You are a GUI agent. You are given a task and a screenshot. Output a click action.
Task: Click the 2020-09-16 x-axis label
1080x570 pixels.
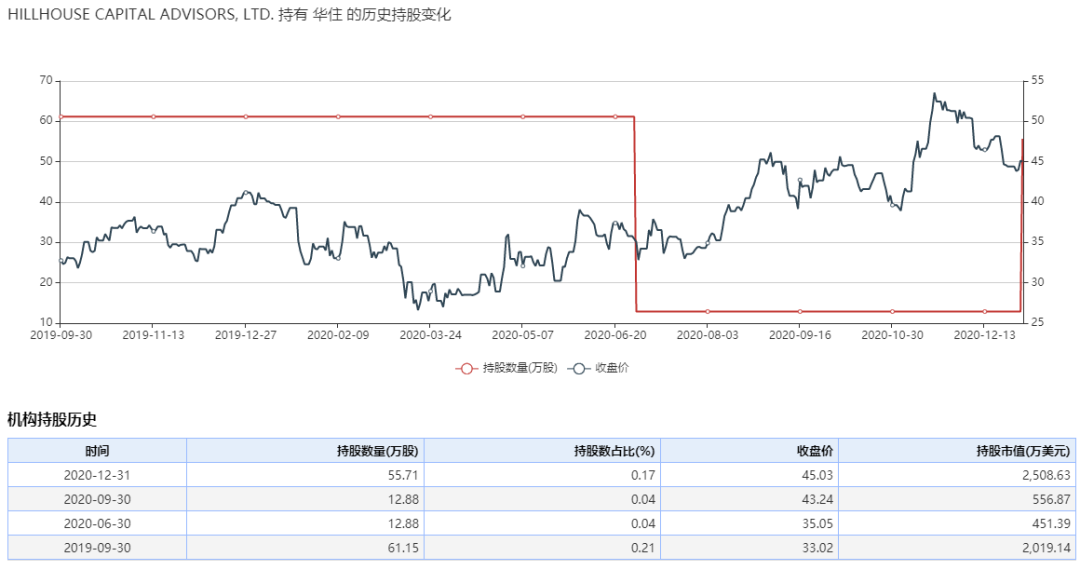click(x=800, y=335)
